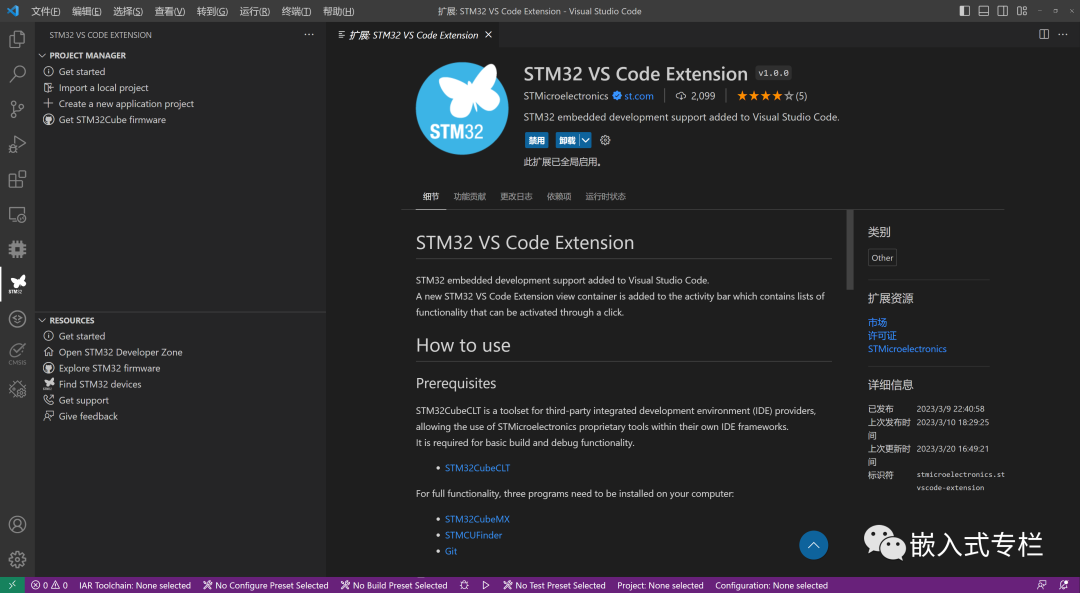Open the STMCUFinder link
Viewport: 1080px width, 593px height.
(473, 535)
